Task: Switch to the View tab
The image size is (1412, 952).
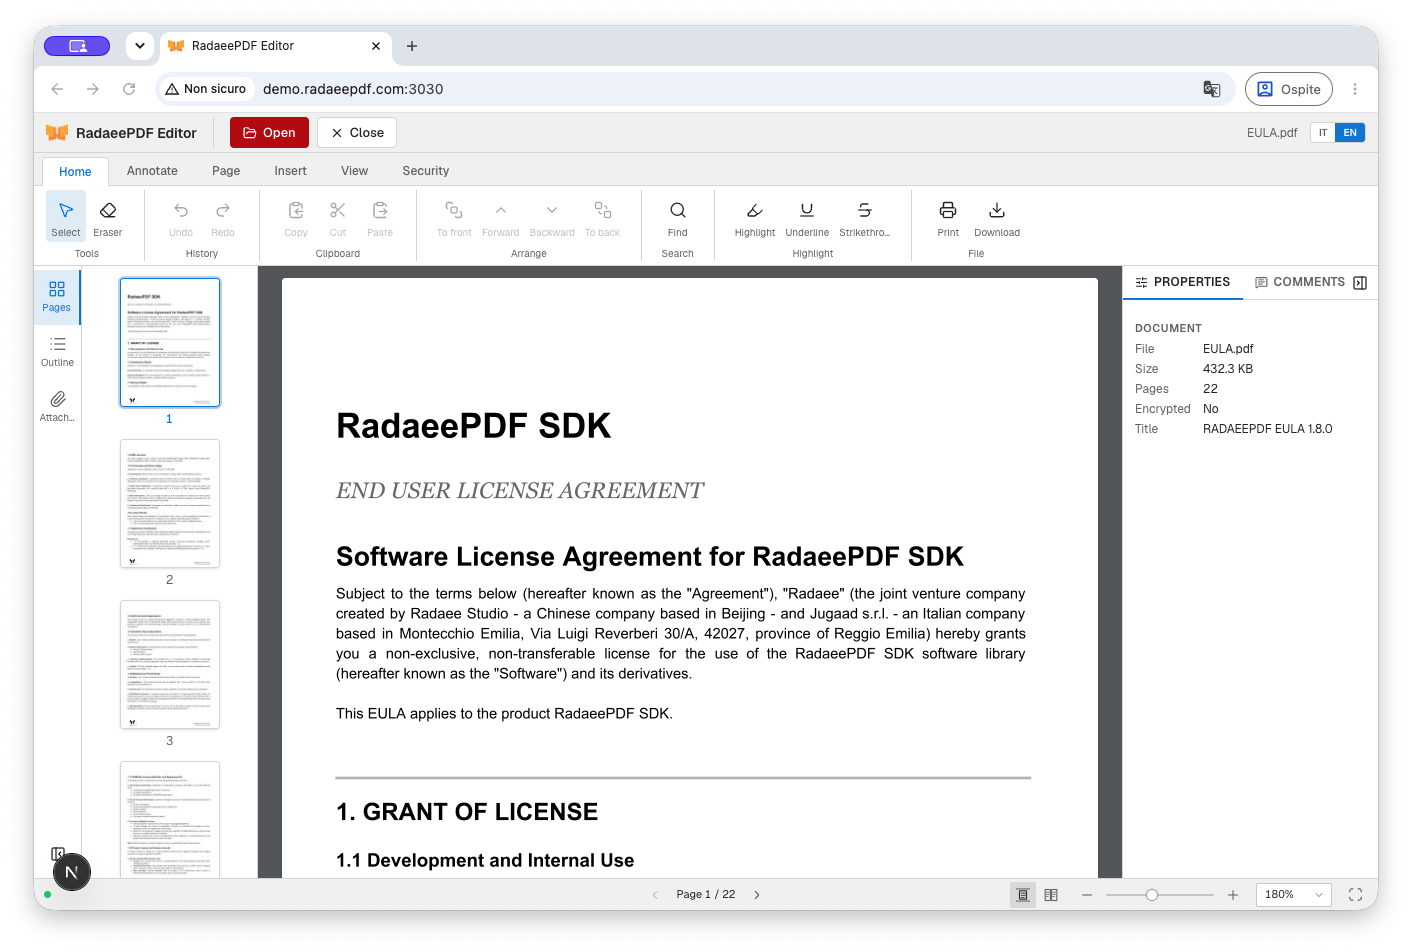Action: pyautogui.click(x=355, y=171)
